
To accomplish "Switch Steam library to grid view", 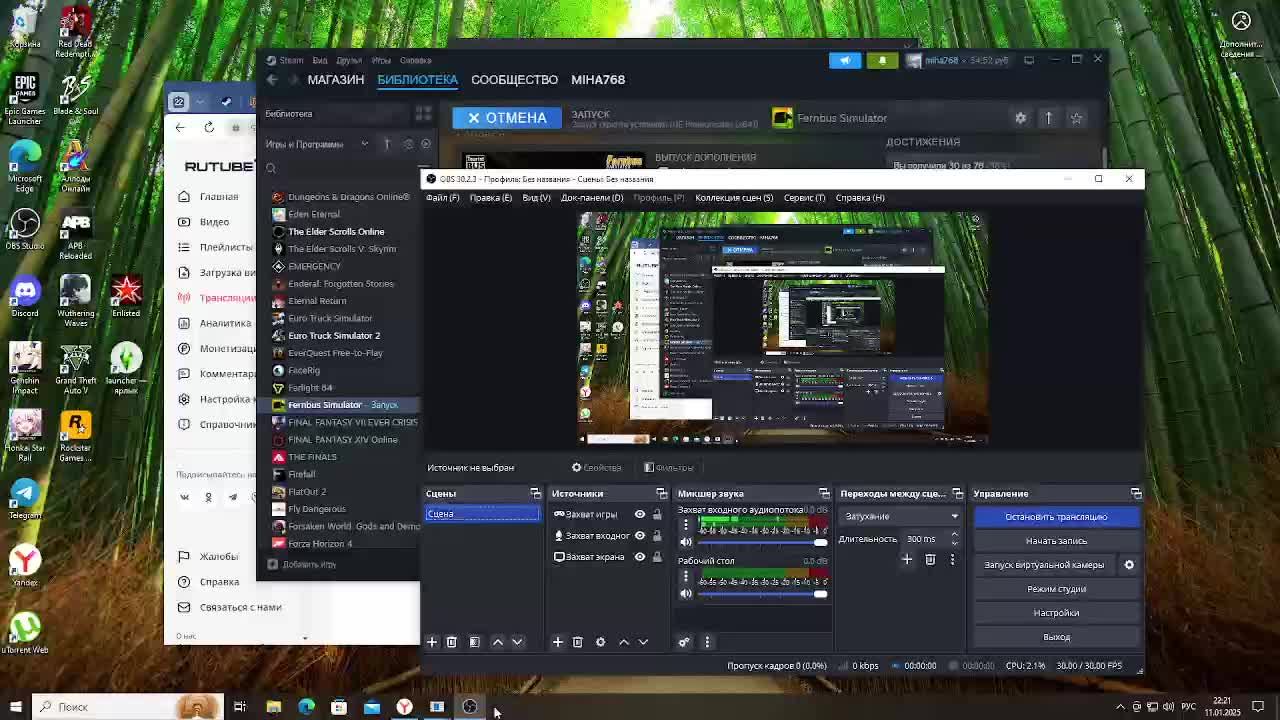I will 423,114.
